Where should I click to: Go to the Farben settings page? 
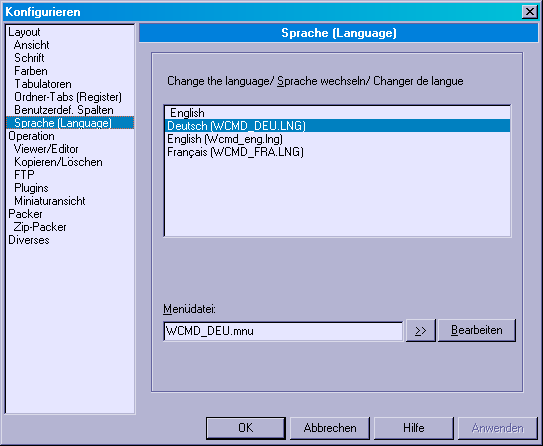31,71
